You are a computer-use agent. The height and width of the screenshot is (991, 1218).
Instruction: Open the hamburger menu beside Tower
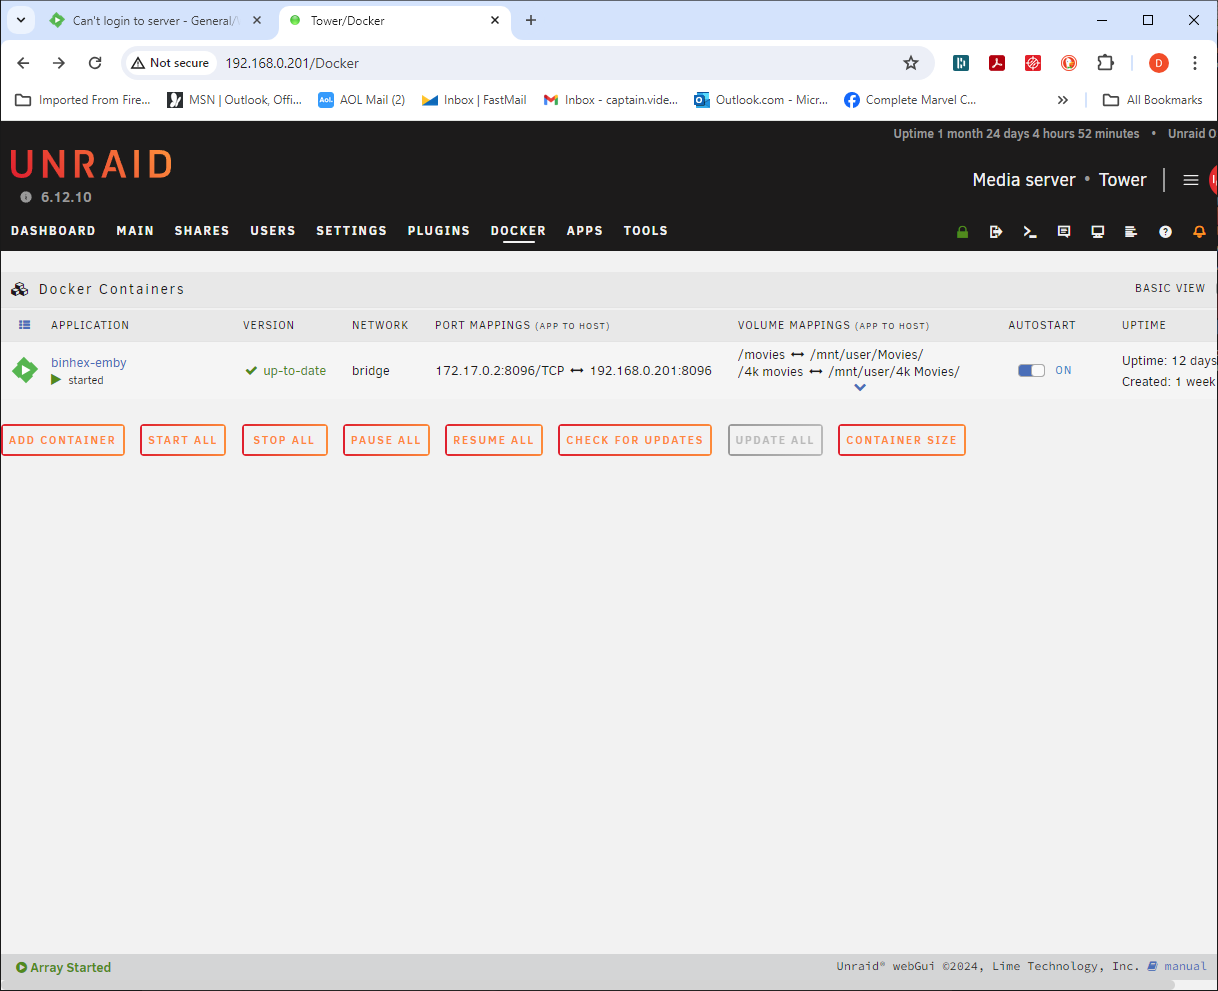click(x=1191, y=180)
